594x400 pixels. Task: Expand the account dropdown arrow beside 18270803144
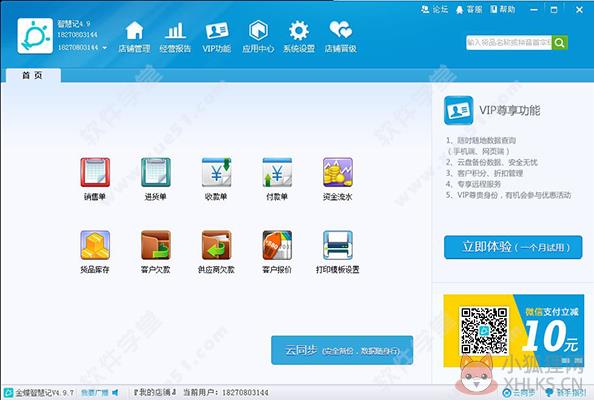click(105, 48)
